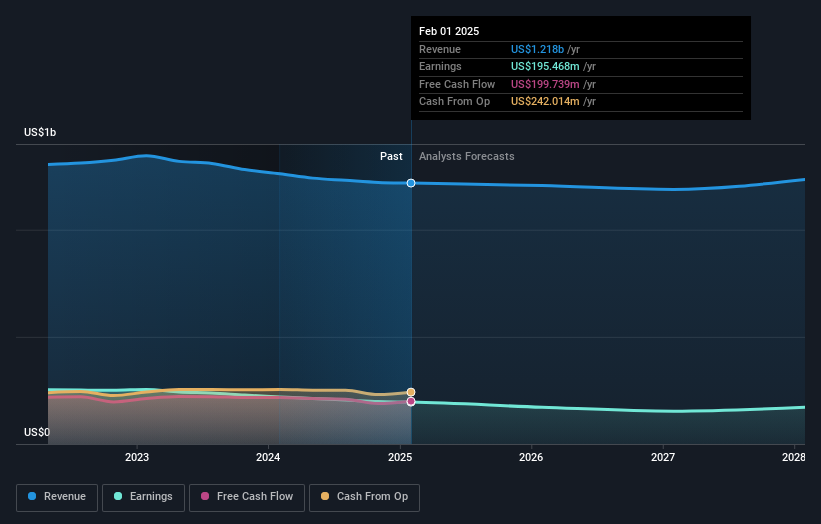Click the Revenue row label in tooltip
This screenshot has width=821, height=524.
click(440, 49)
